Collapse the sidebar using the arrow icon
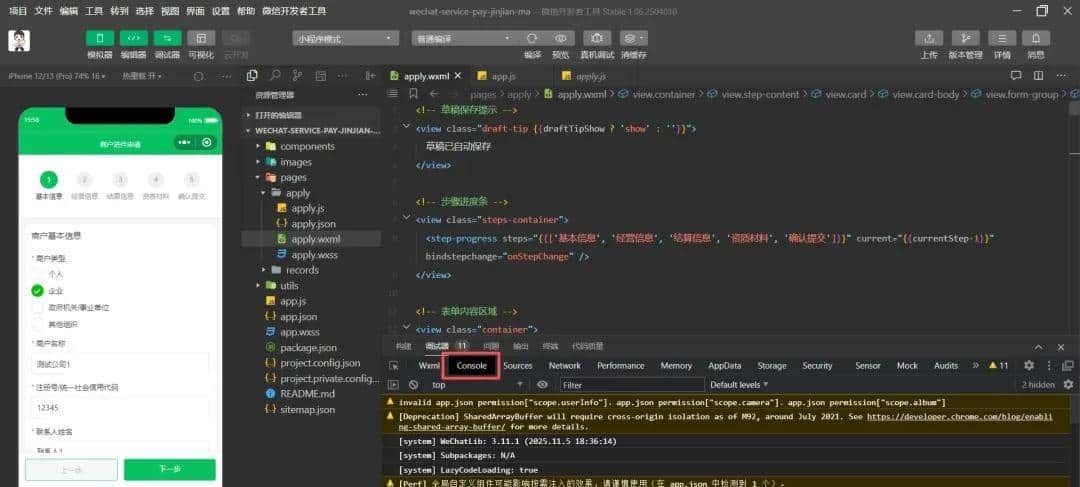The height and width of the screenshot is (487, 1080). tap(371, 76)
